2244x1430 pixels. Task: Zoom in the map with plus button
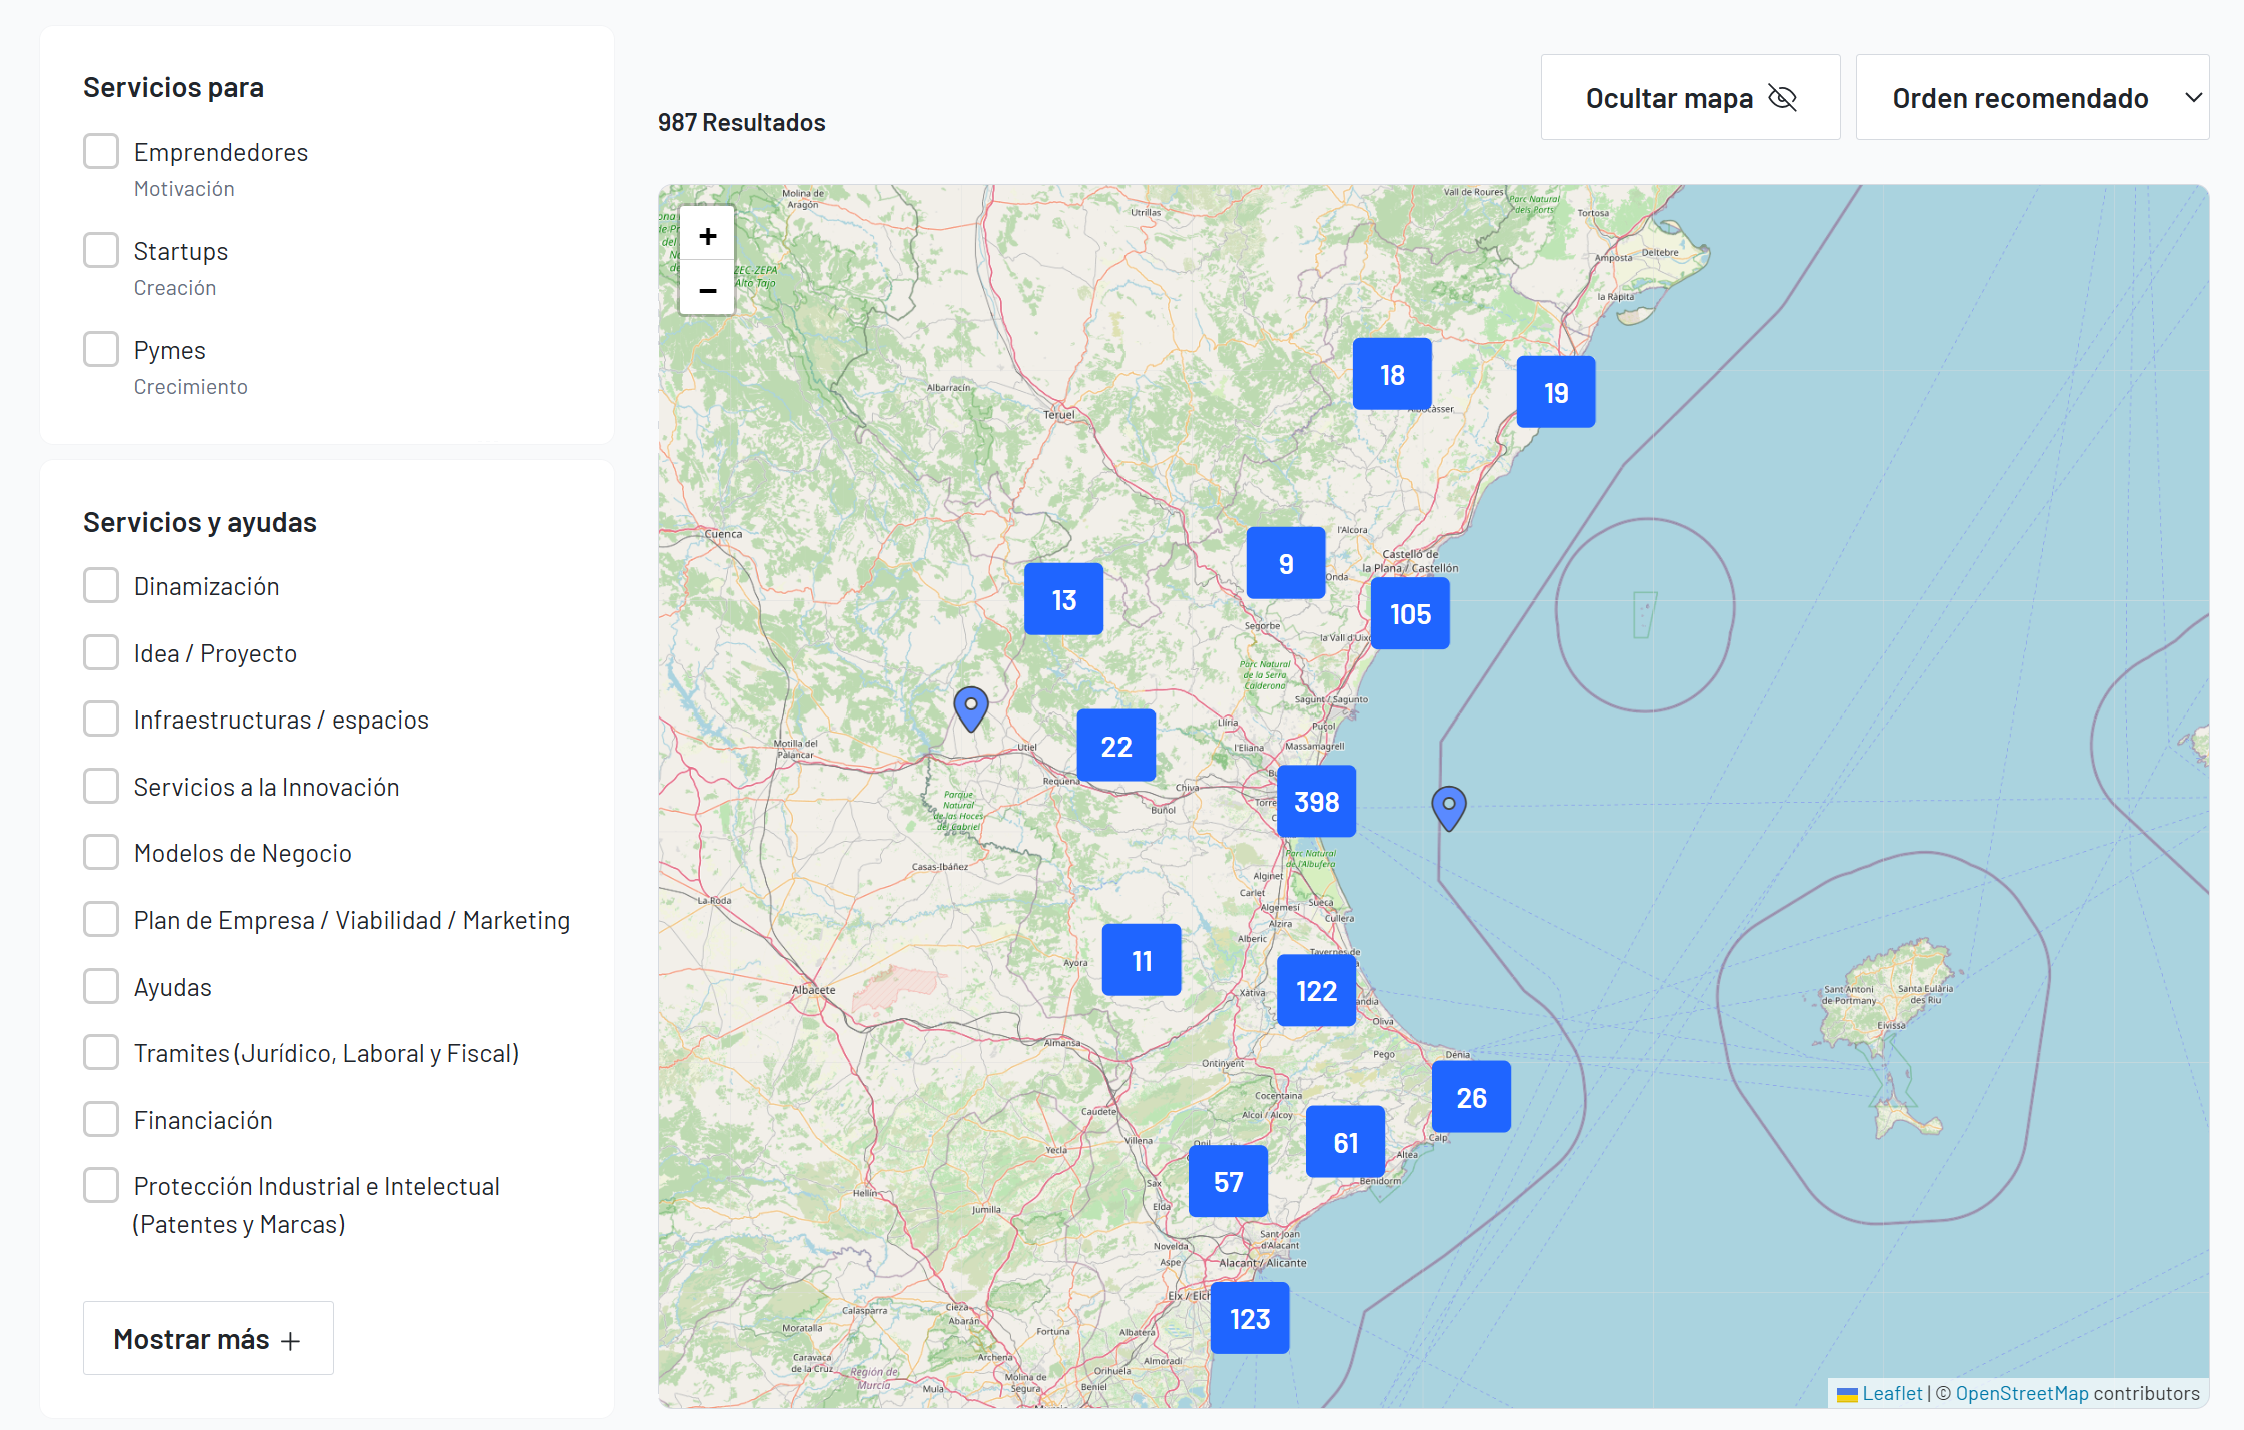(707, 236)
